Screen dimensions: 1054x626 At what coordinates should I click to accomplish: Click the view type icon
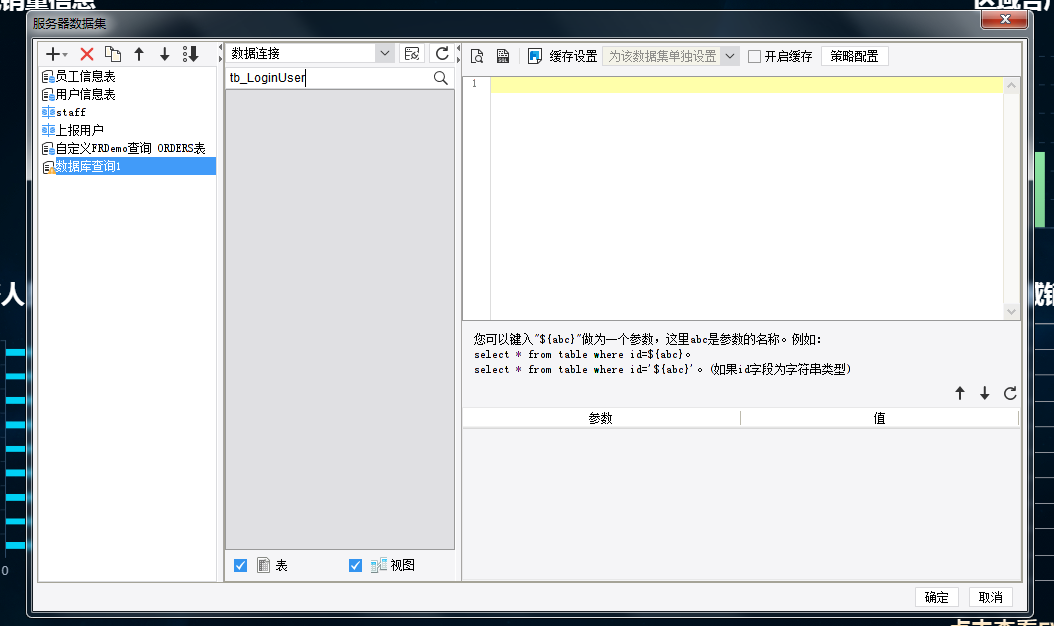378,565
